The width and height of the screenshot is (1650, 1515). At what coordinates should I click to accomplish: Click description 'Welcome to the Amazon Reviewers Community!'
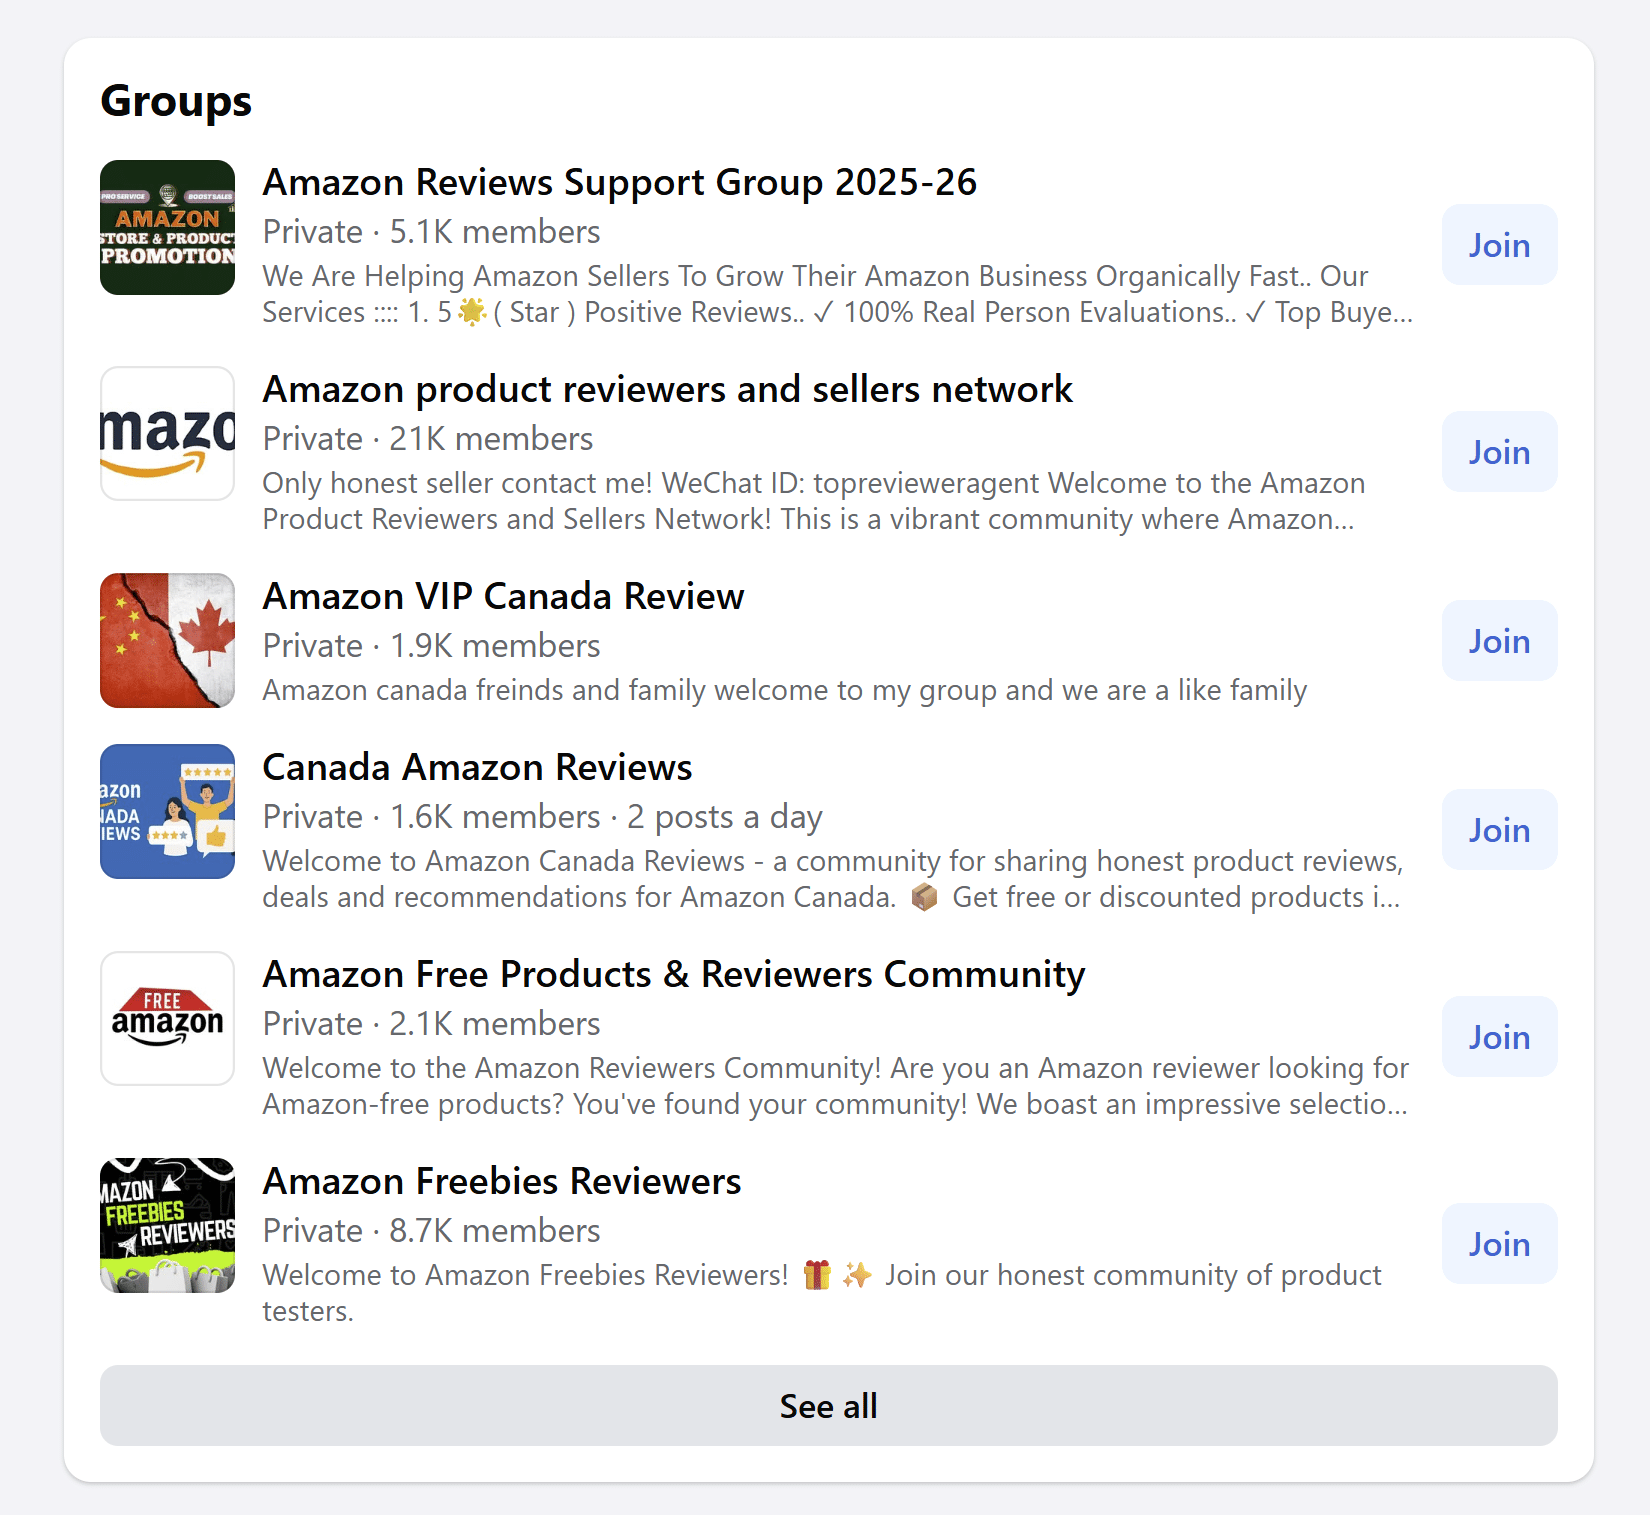pyautogui.click(x=836, y=1086)
